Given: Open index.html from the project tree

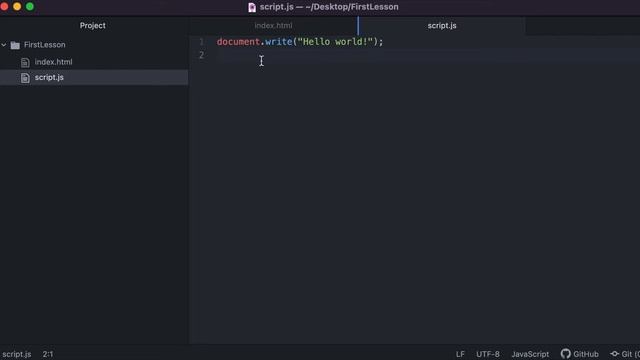Looking at the screenshot, I should (x=53, y=62).
